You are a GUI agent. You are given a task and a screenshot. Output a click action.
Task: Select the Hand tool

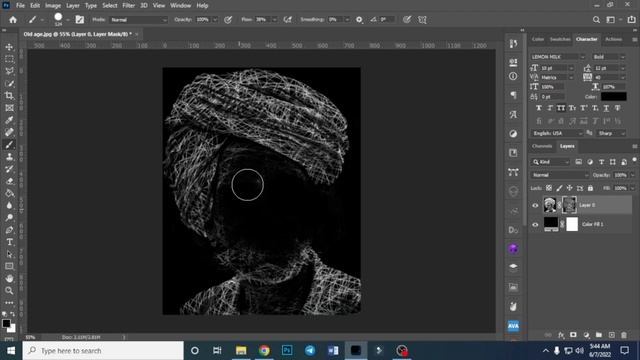(x=9, y=278)
